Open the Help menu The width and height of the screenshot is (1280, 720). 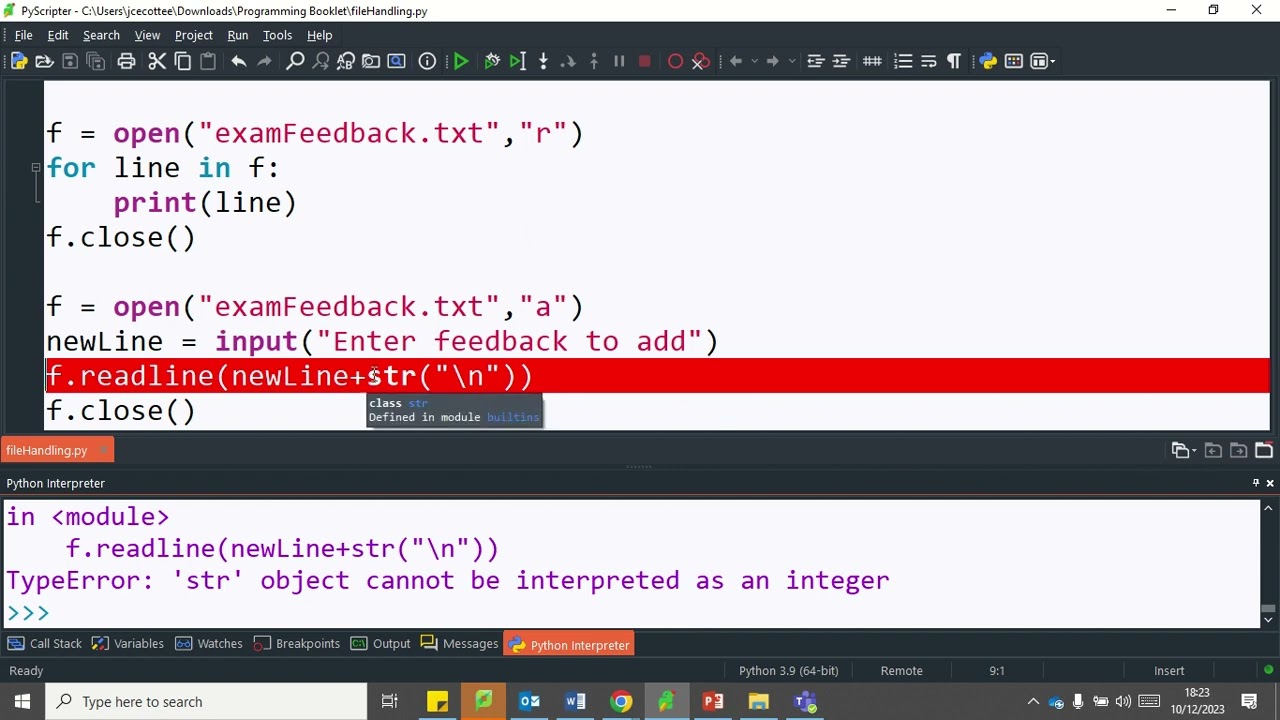tap(320, 35)
